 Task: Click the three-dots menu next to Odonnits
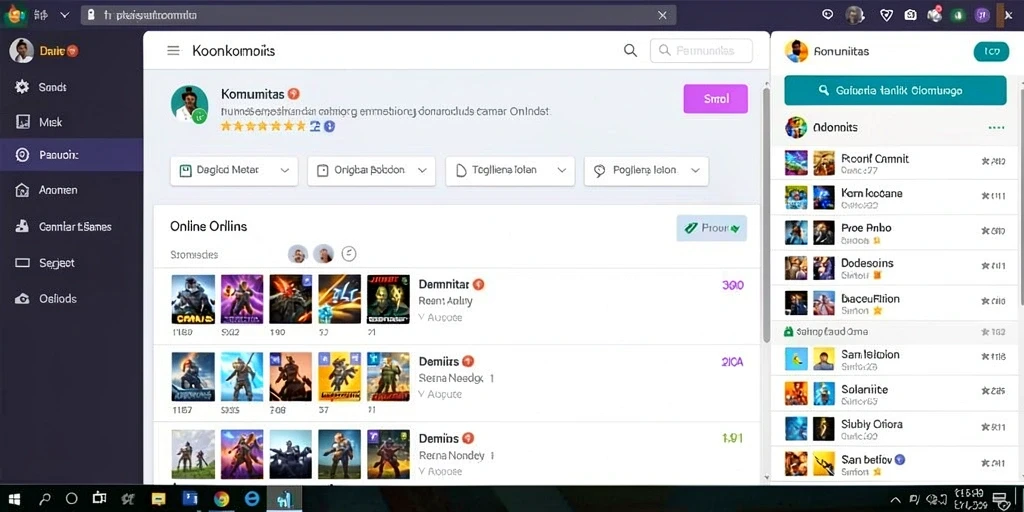click(997, 128)
